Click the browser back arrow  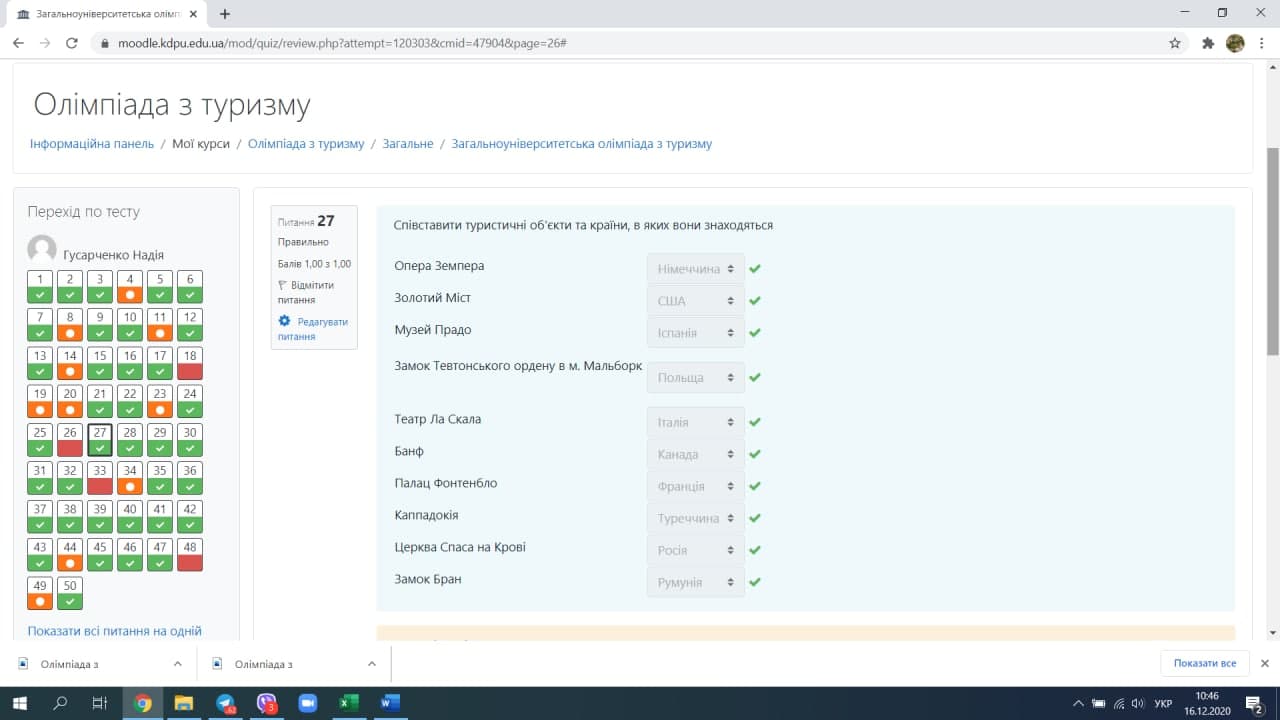click(18, 43)
